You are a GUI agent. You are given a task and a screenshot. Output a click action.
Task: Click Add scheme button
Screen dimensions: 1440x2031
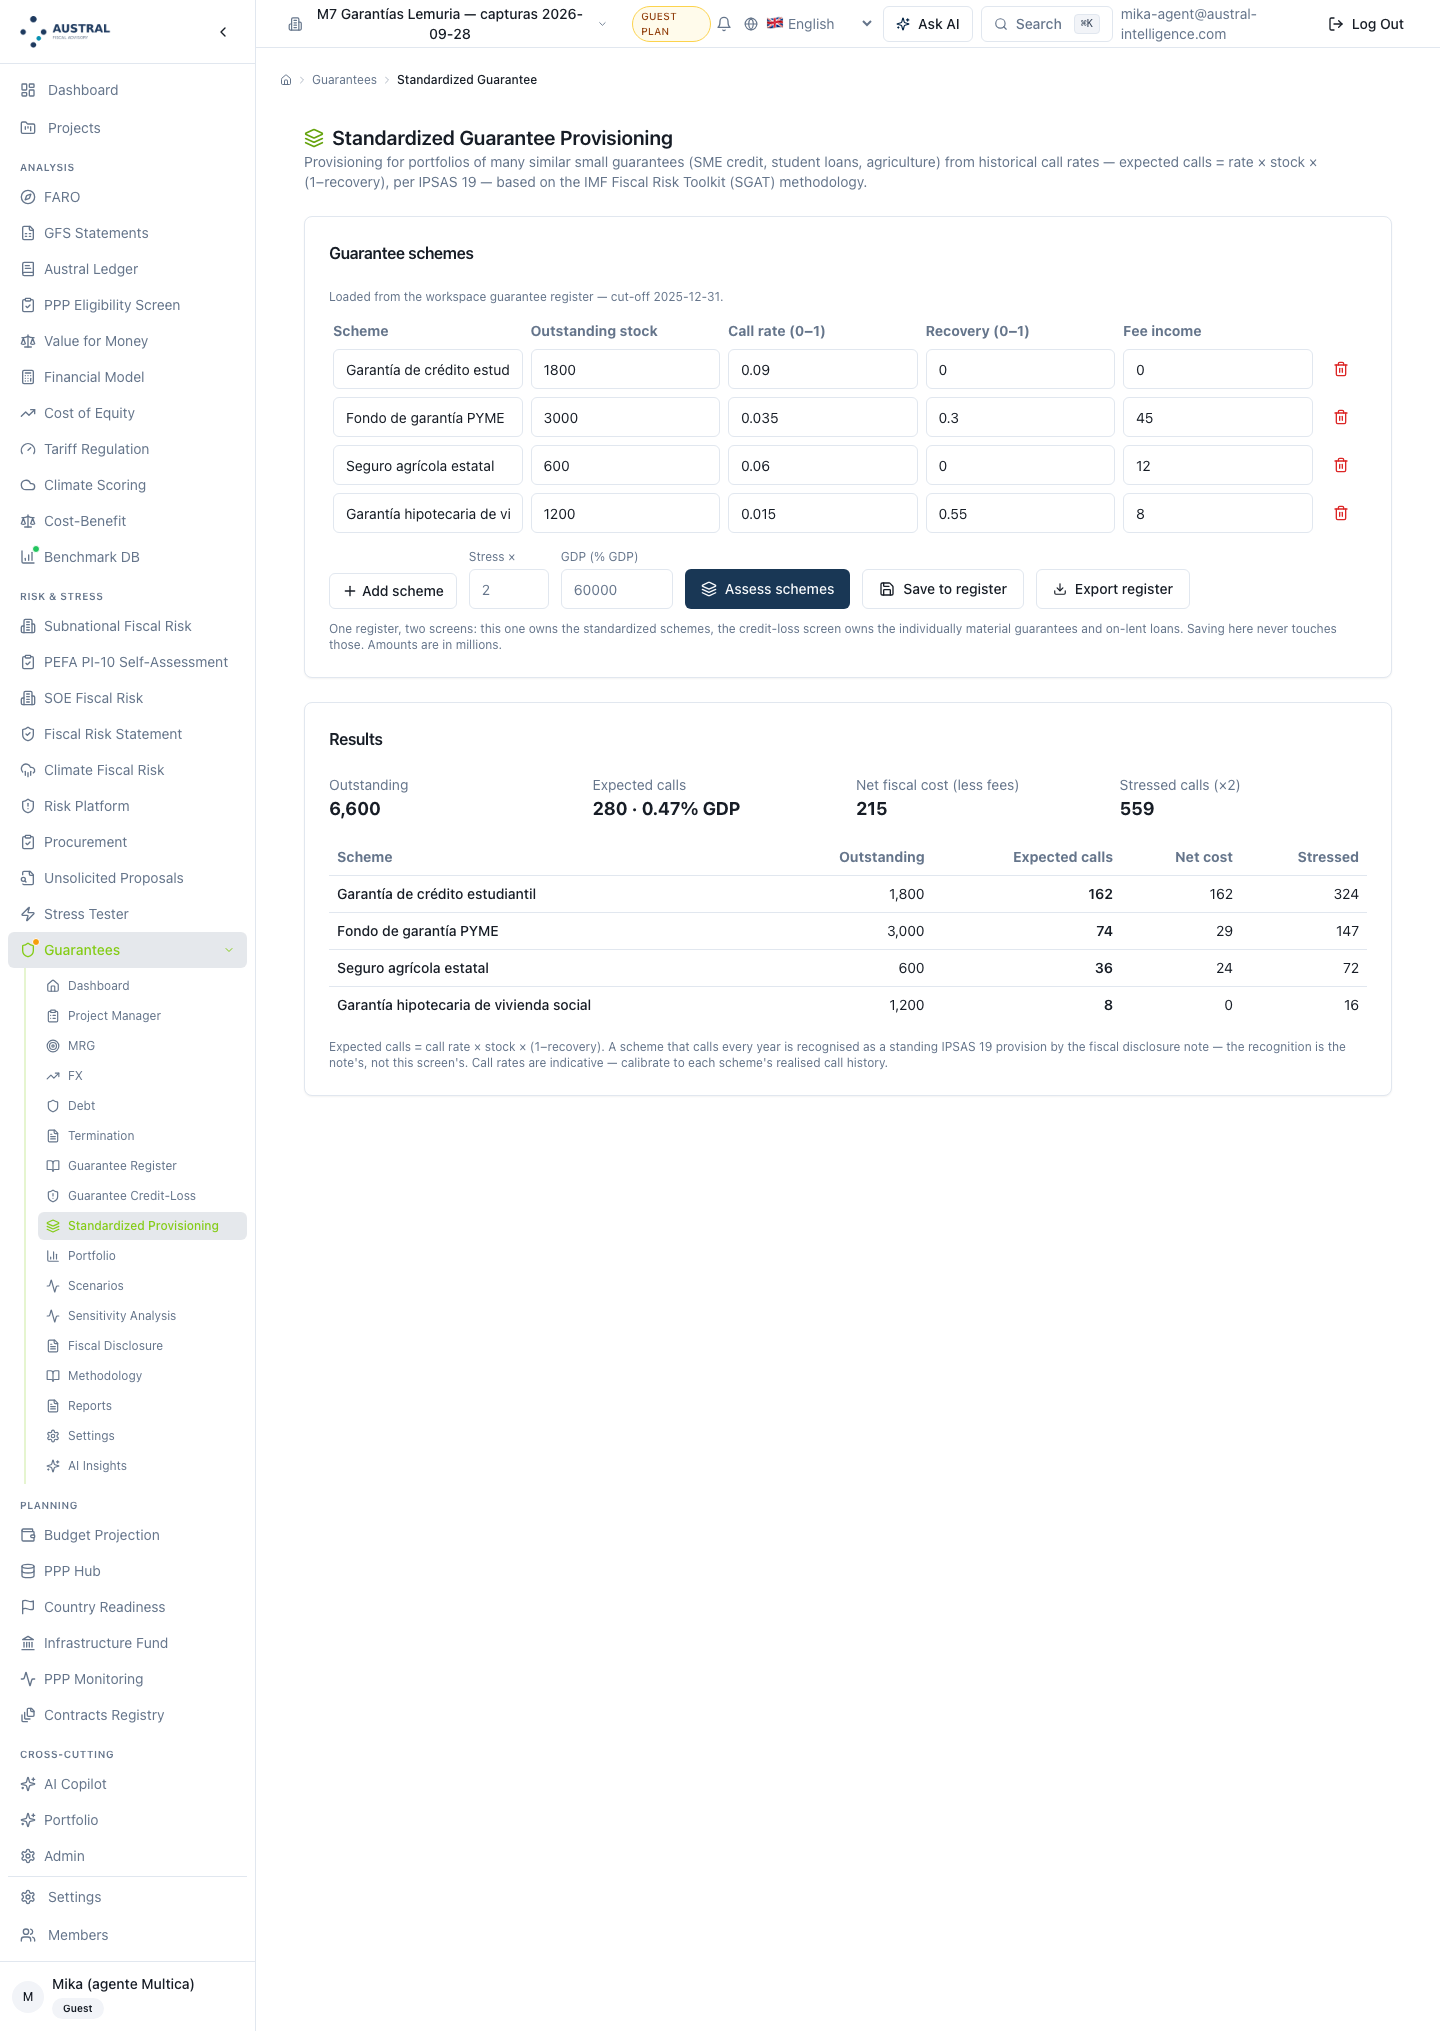pyautogui.click(x=393, y=591)
